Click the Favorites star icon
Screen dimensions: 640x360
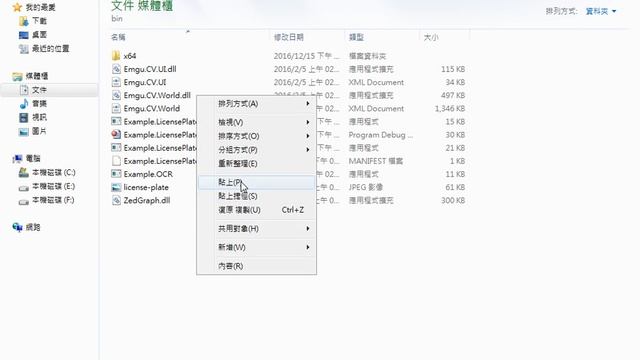pyautogui.click(x=17, y=7)
